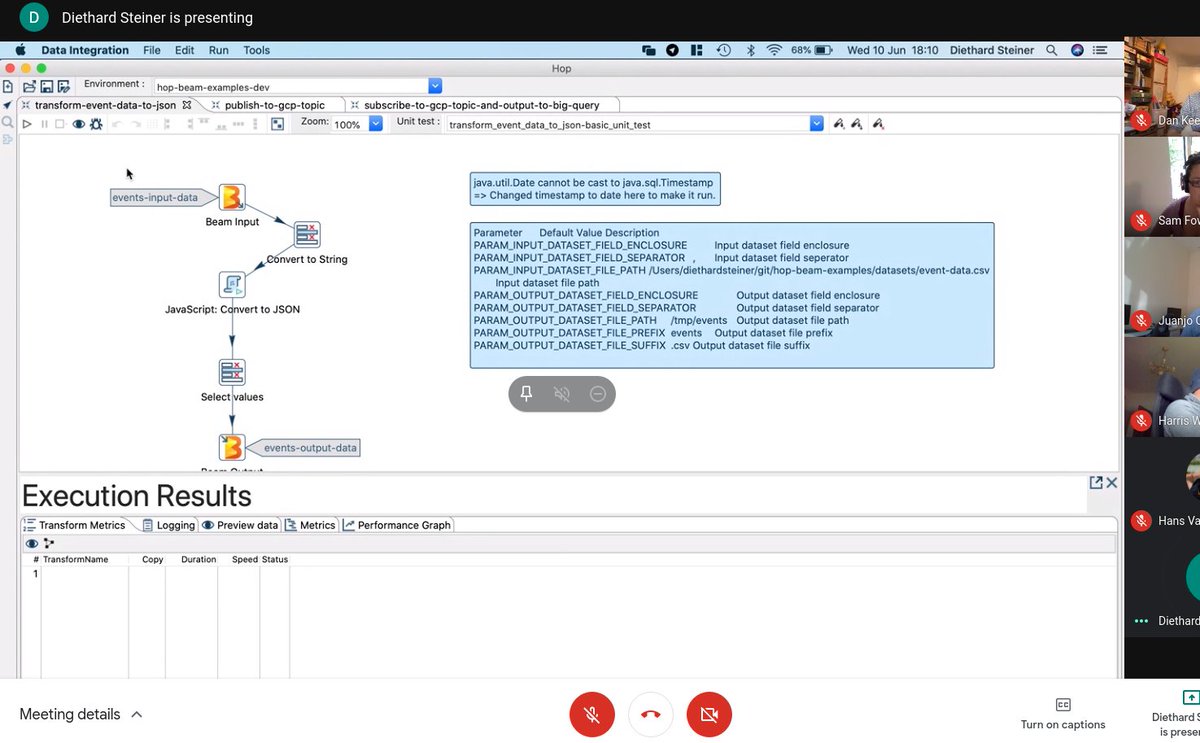Screen dimensions: 1200x743
Task: Open the Preview data tab
Action: [240, 525]
